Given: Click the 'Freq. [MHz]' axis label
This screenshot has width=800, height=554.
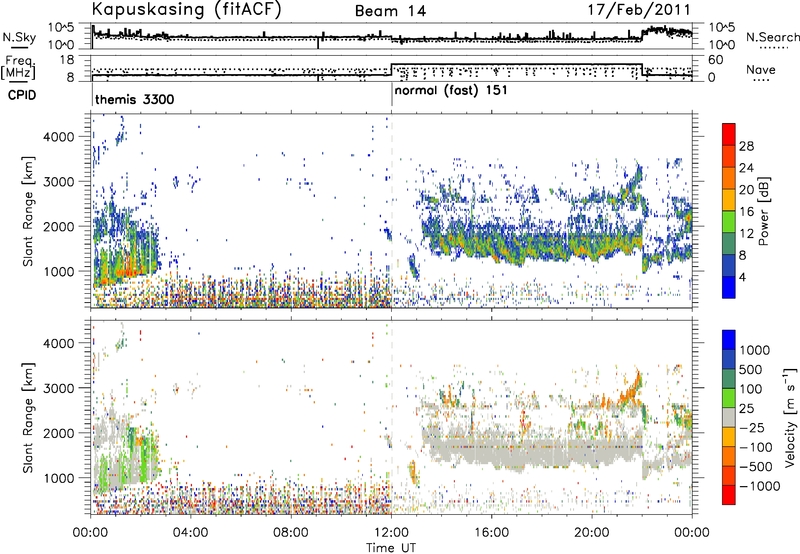Looking at the screenshot, I should point(18,67).
